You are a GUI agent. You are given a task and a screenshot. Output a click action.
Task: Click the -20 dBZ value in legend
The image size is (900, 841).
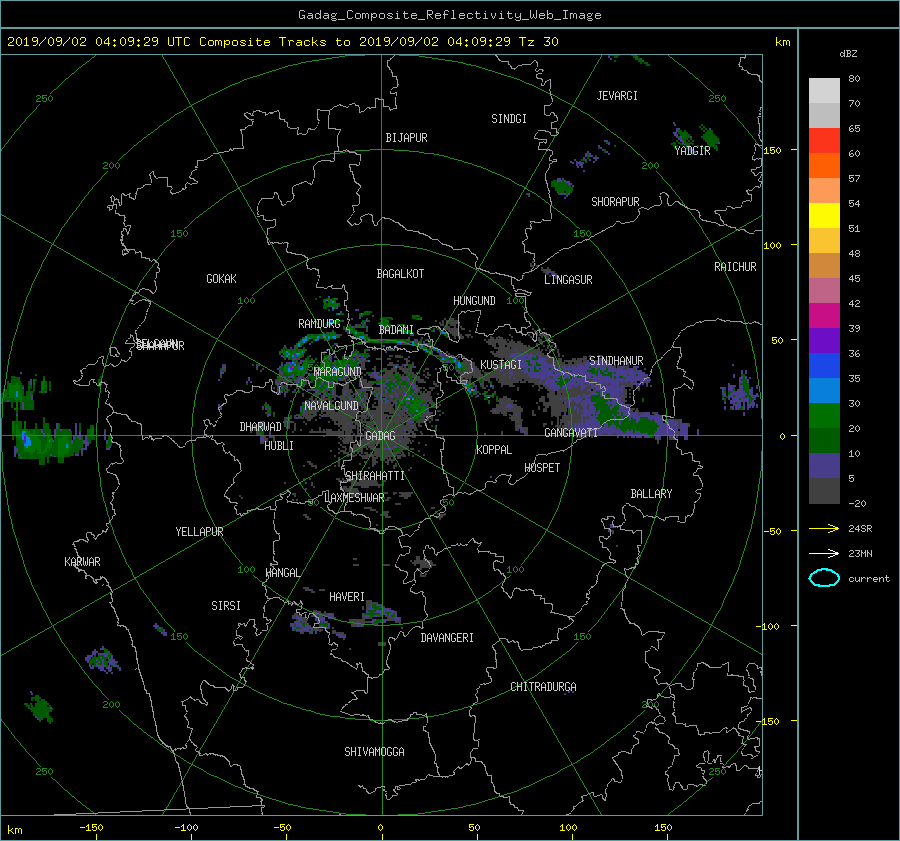pyautogui.click(x=857, y=503)
